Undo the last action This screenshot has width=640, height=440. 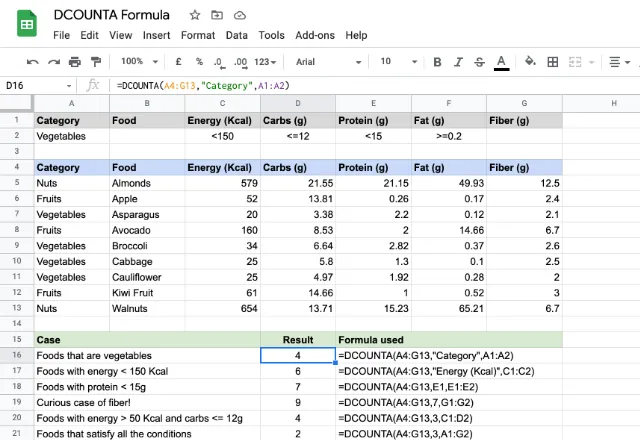(32, 62)
